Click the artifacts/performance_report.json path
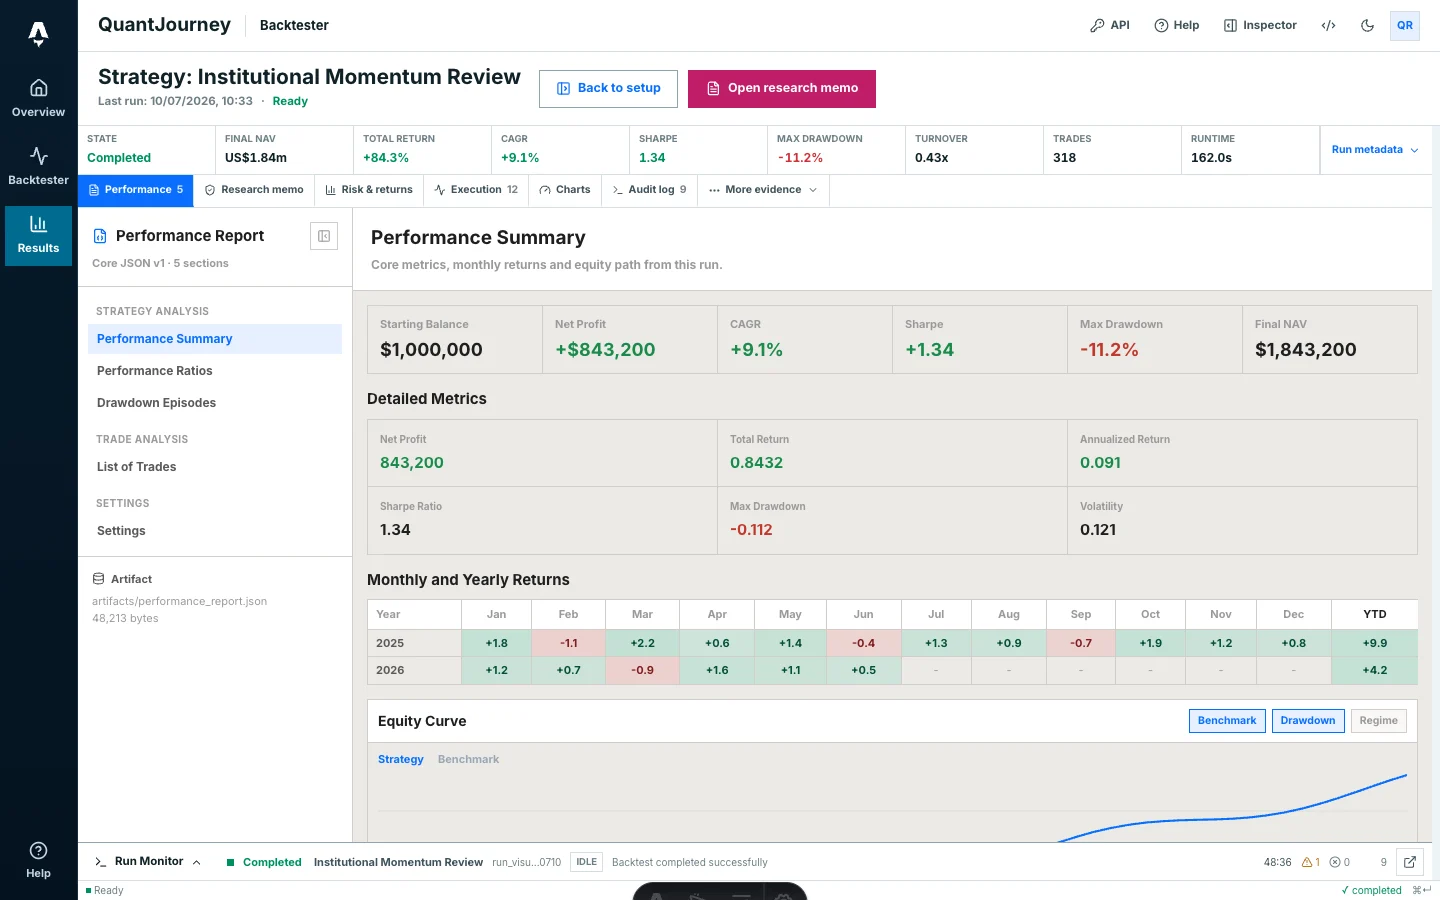 [180, 602]
